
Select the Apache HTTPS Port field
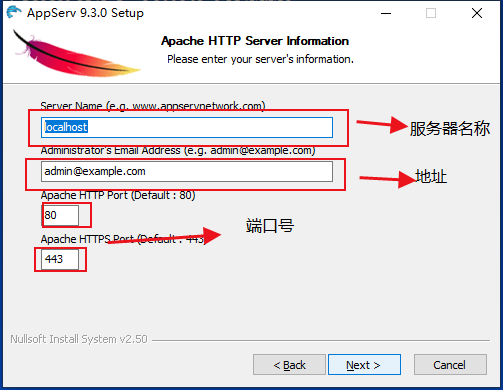60,259
